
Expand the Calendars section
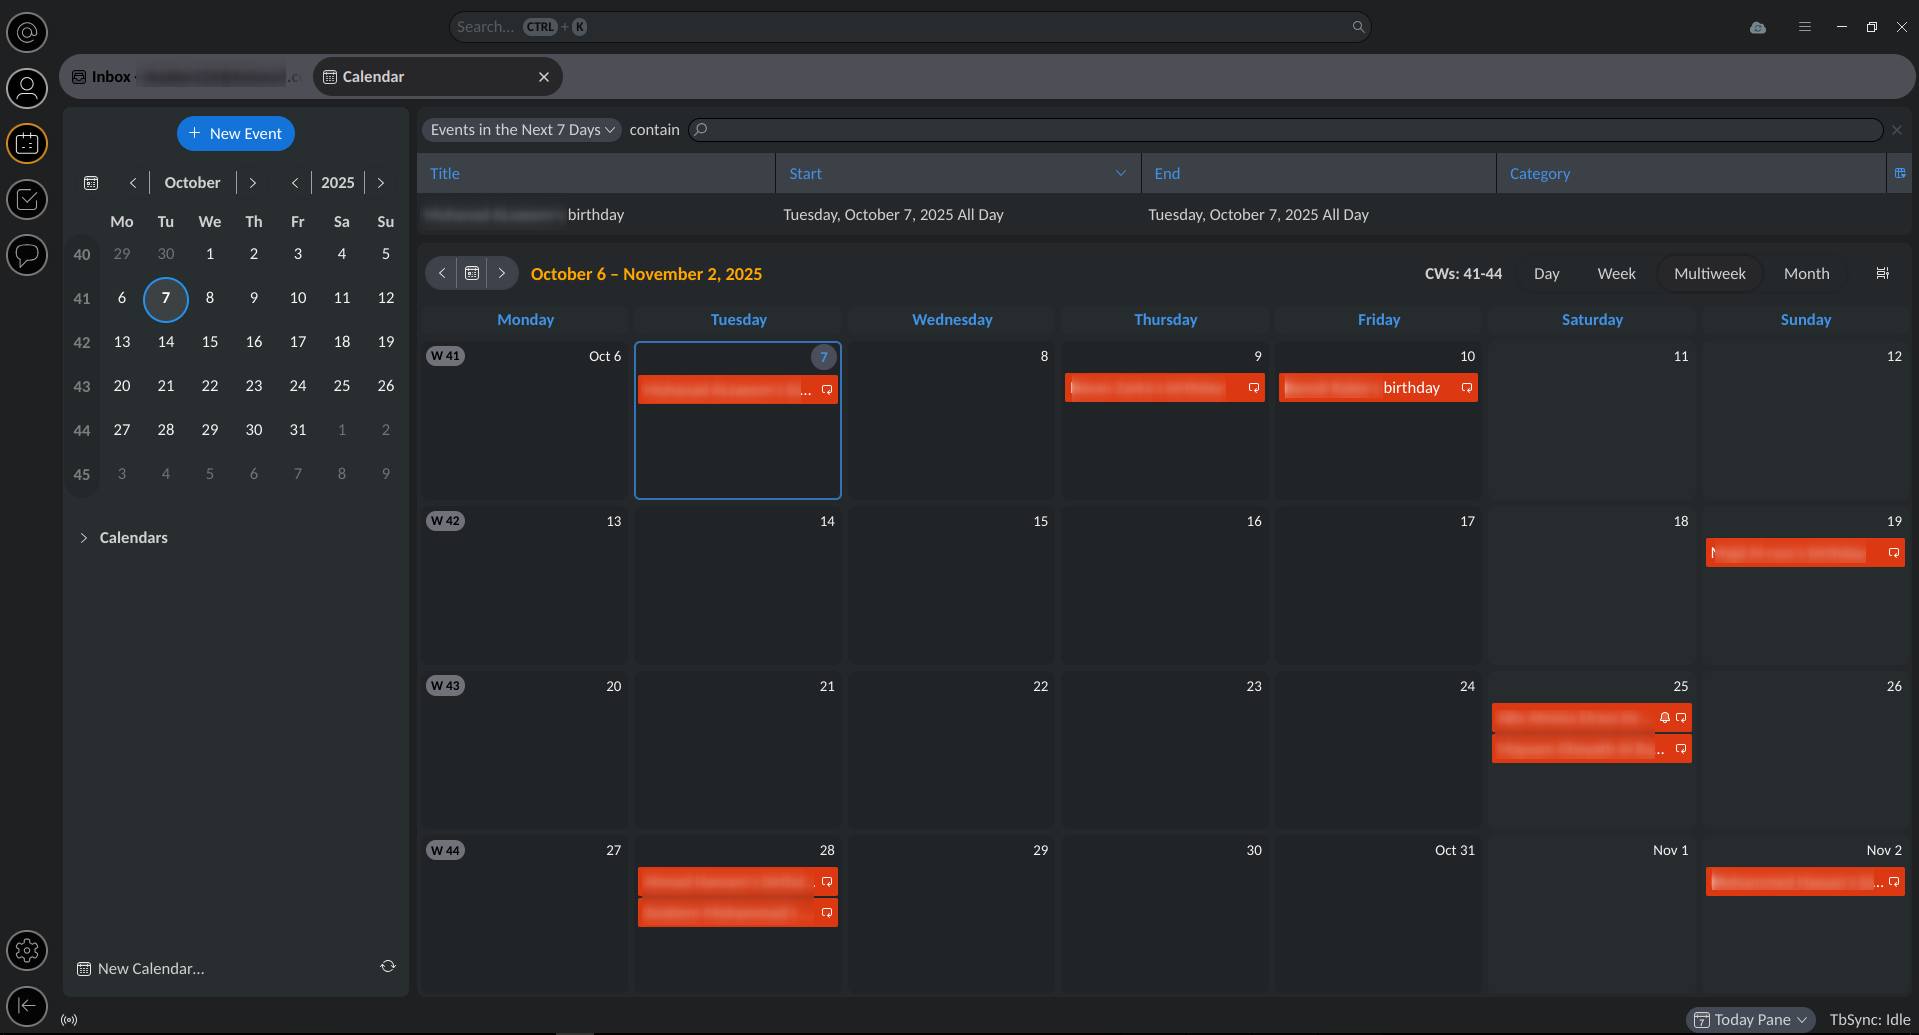(x=83, y=538)
